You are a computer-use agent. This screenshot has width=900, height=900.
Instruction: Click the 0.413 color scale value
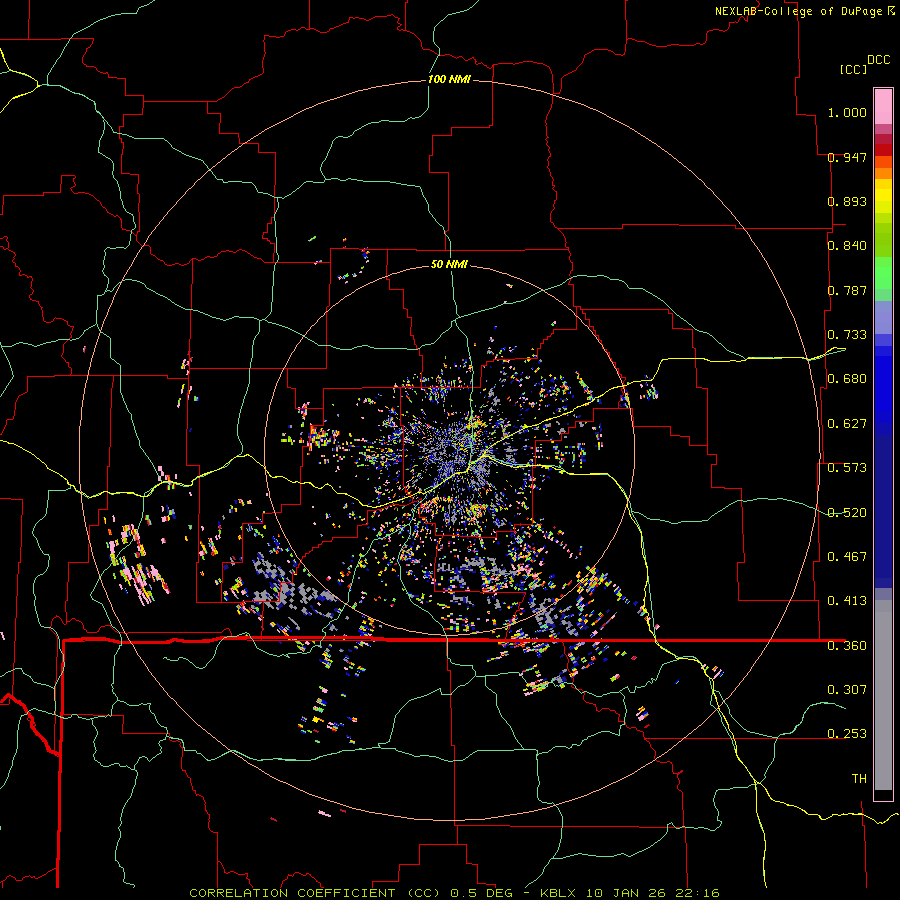[x=847, y=601]
